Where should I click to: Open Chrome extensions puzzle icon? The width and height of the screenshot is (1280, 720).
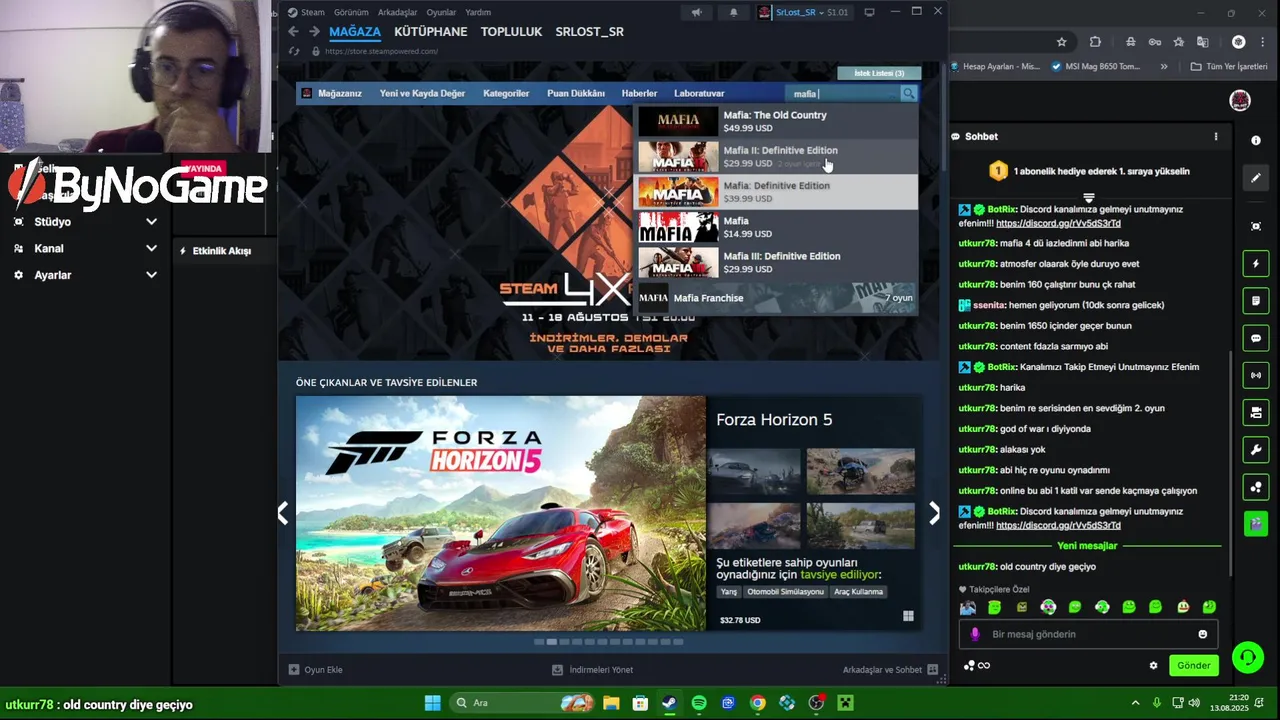(x=1095, y=42)
